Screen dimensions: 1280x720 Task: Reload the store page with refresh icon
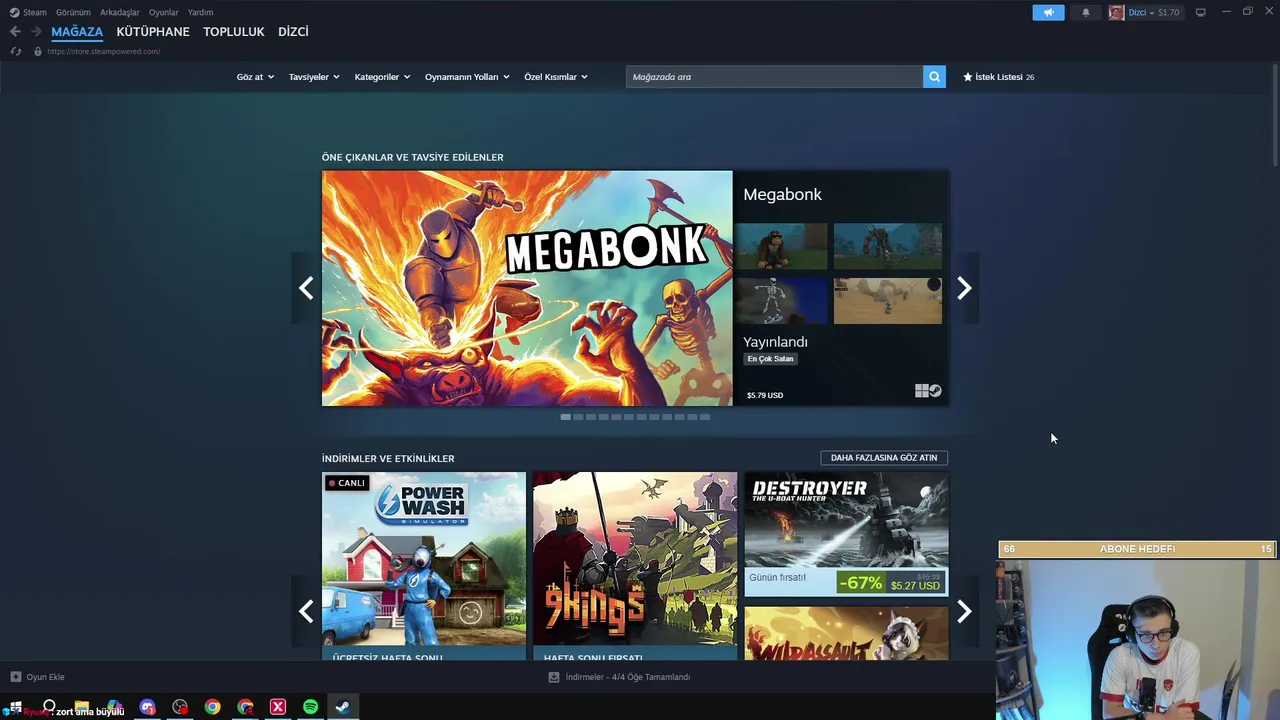pos(15,51)
